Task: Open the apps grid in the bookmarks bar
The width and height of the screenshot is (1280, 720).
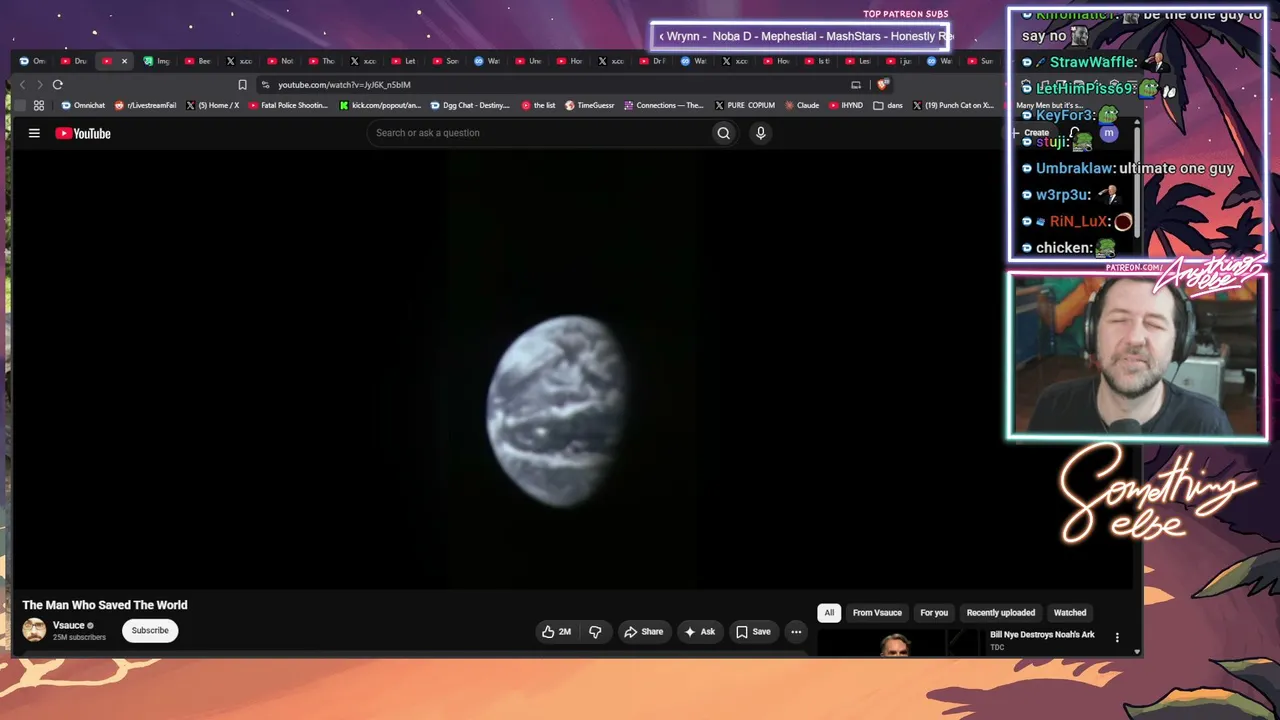Action: click(x=39, y=105)
